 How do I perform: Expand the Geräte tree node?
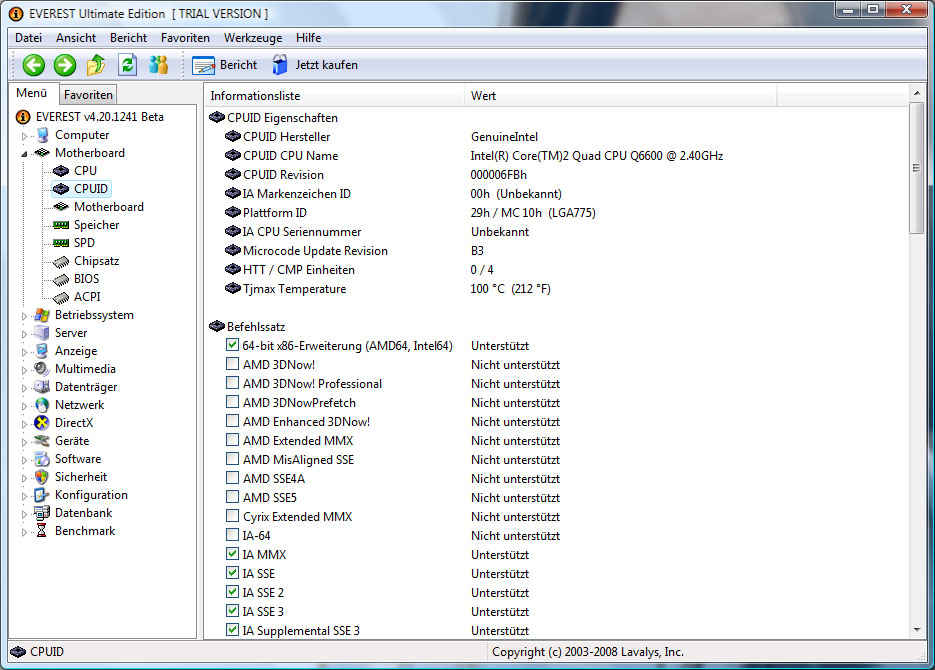click(x=24, y=442)
